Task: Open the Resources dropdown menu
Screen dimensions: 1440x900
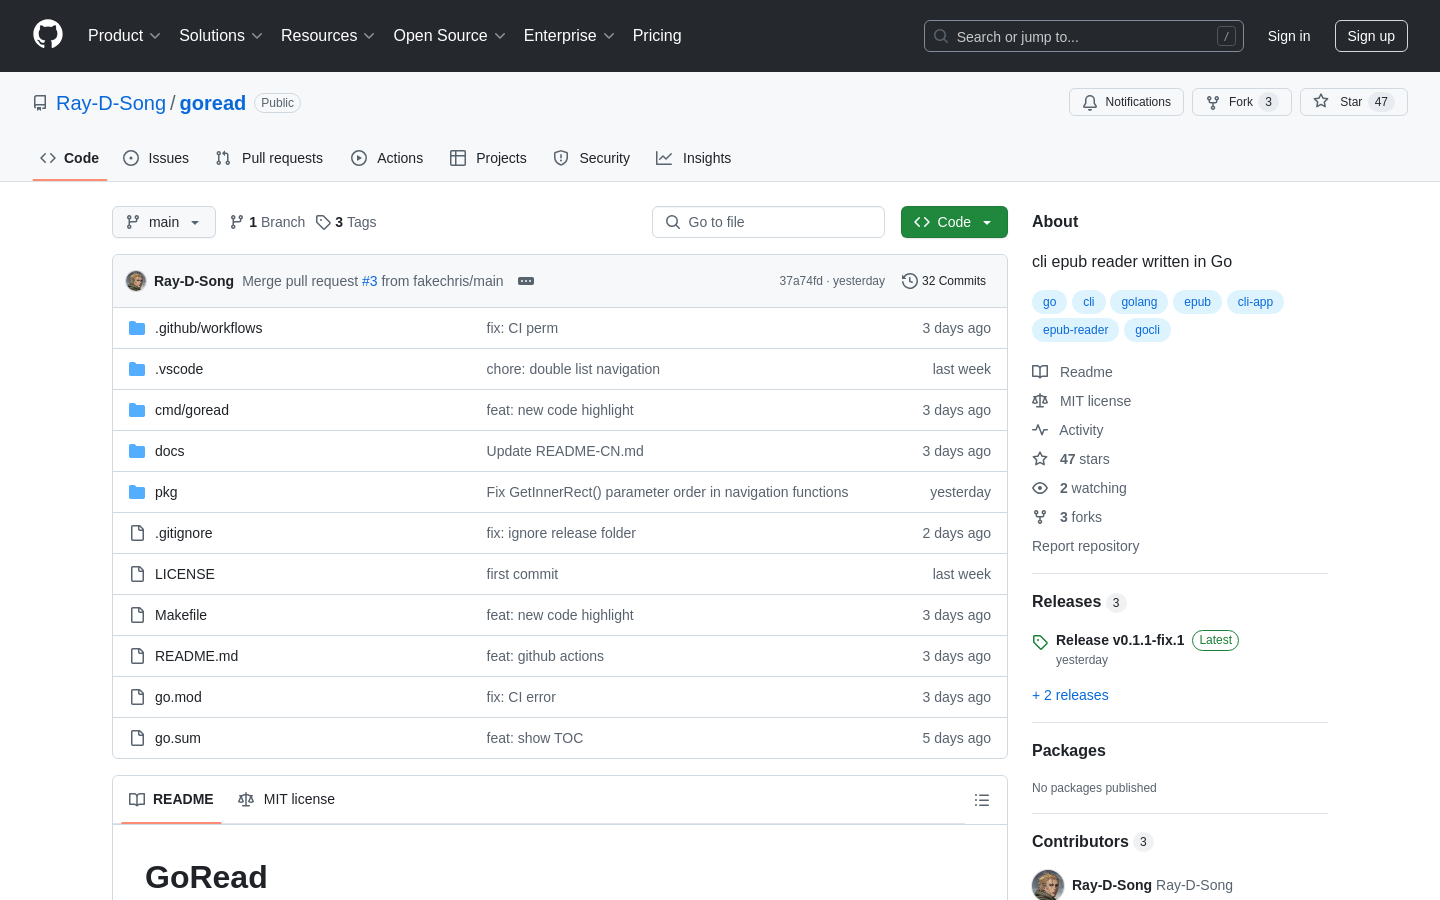Action: pyautogui.click(x=328, y=35)
